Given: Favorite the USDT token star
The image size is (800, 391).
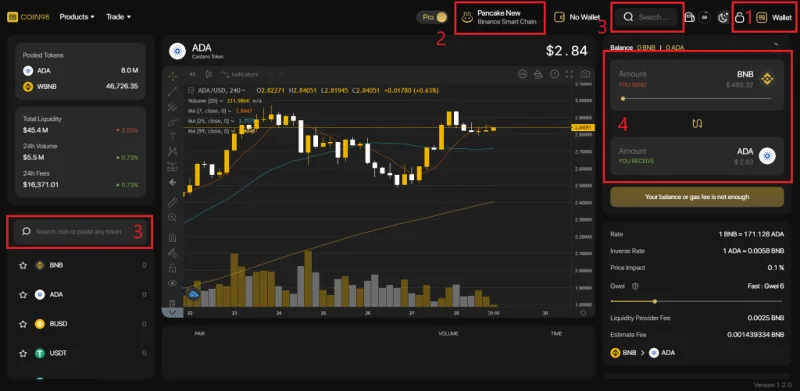Looking at the screenshot, I should [x=22, y=353].
